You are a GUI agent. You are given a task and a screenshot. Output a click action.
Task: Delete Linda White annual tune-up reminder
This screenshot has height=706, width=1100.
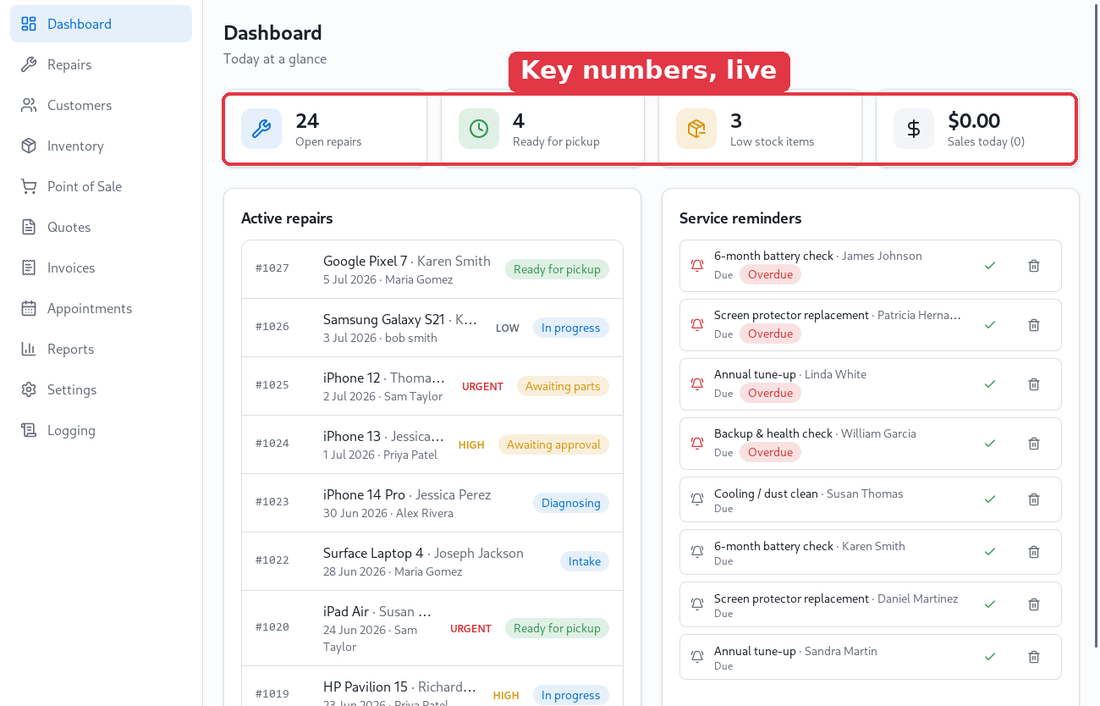click(1034, 385)
